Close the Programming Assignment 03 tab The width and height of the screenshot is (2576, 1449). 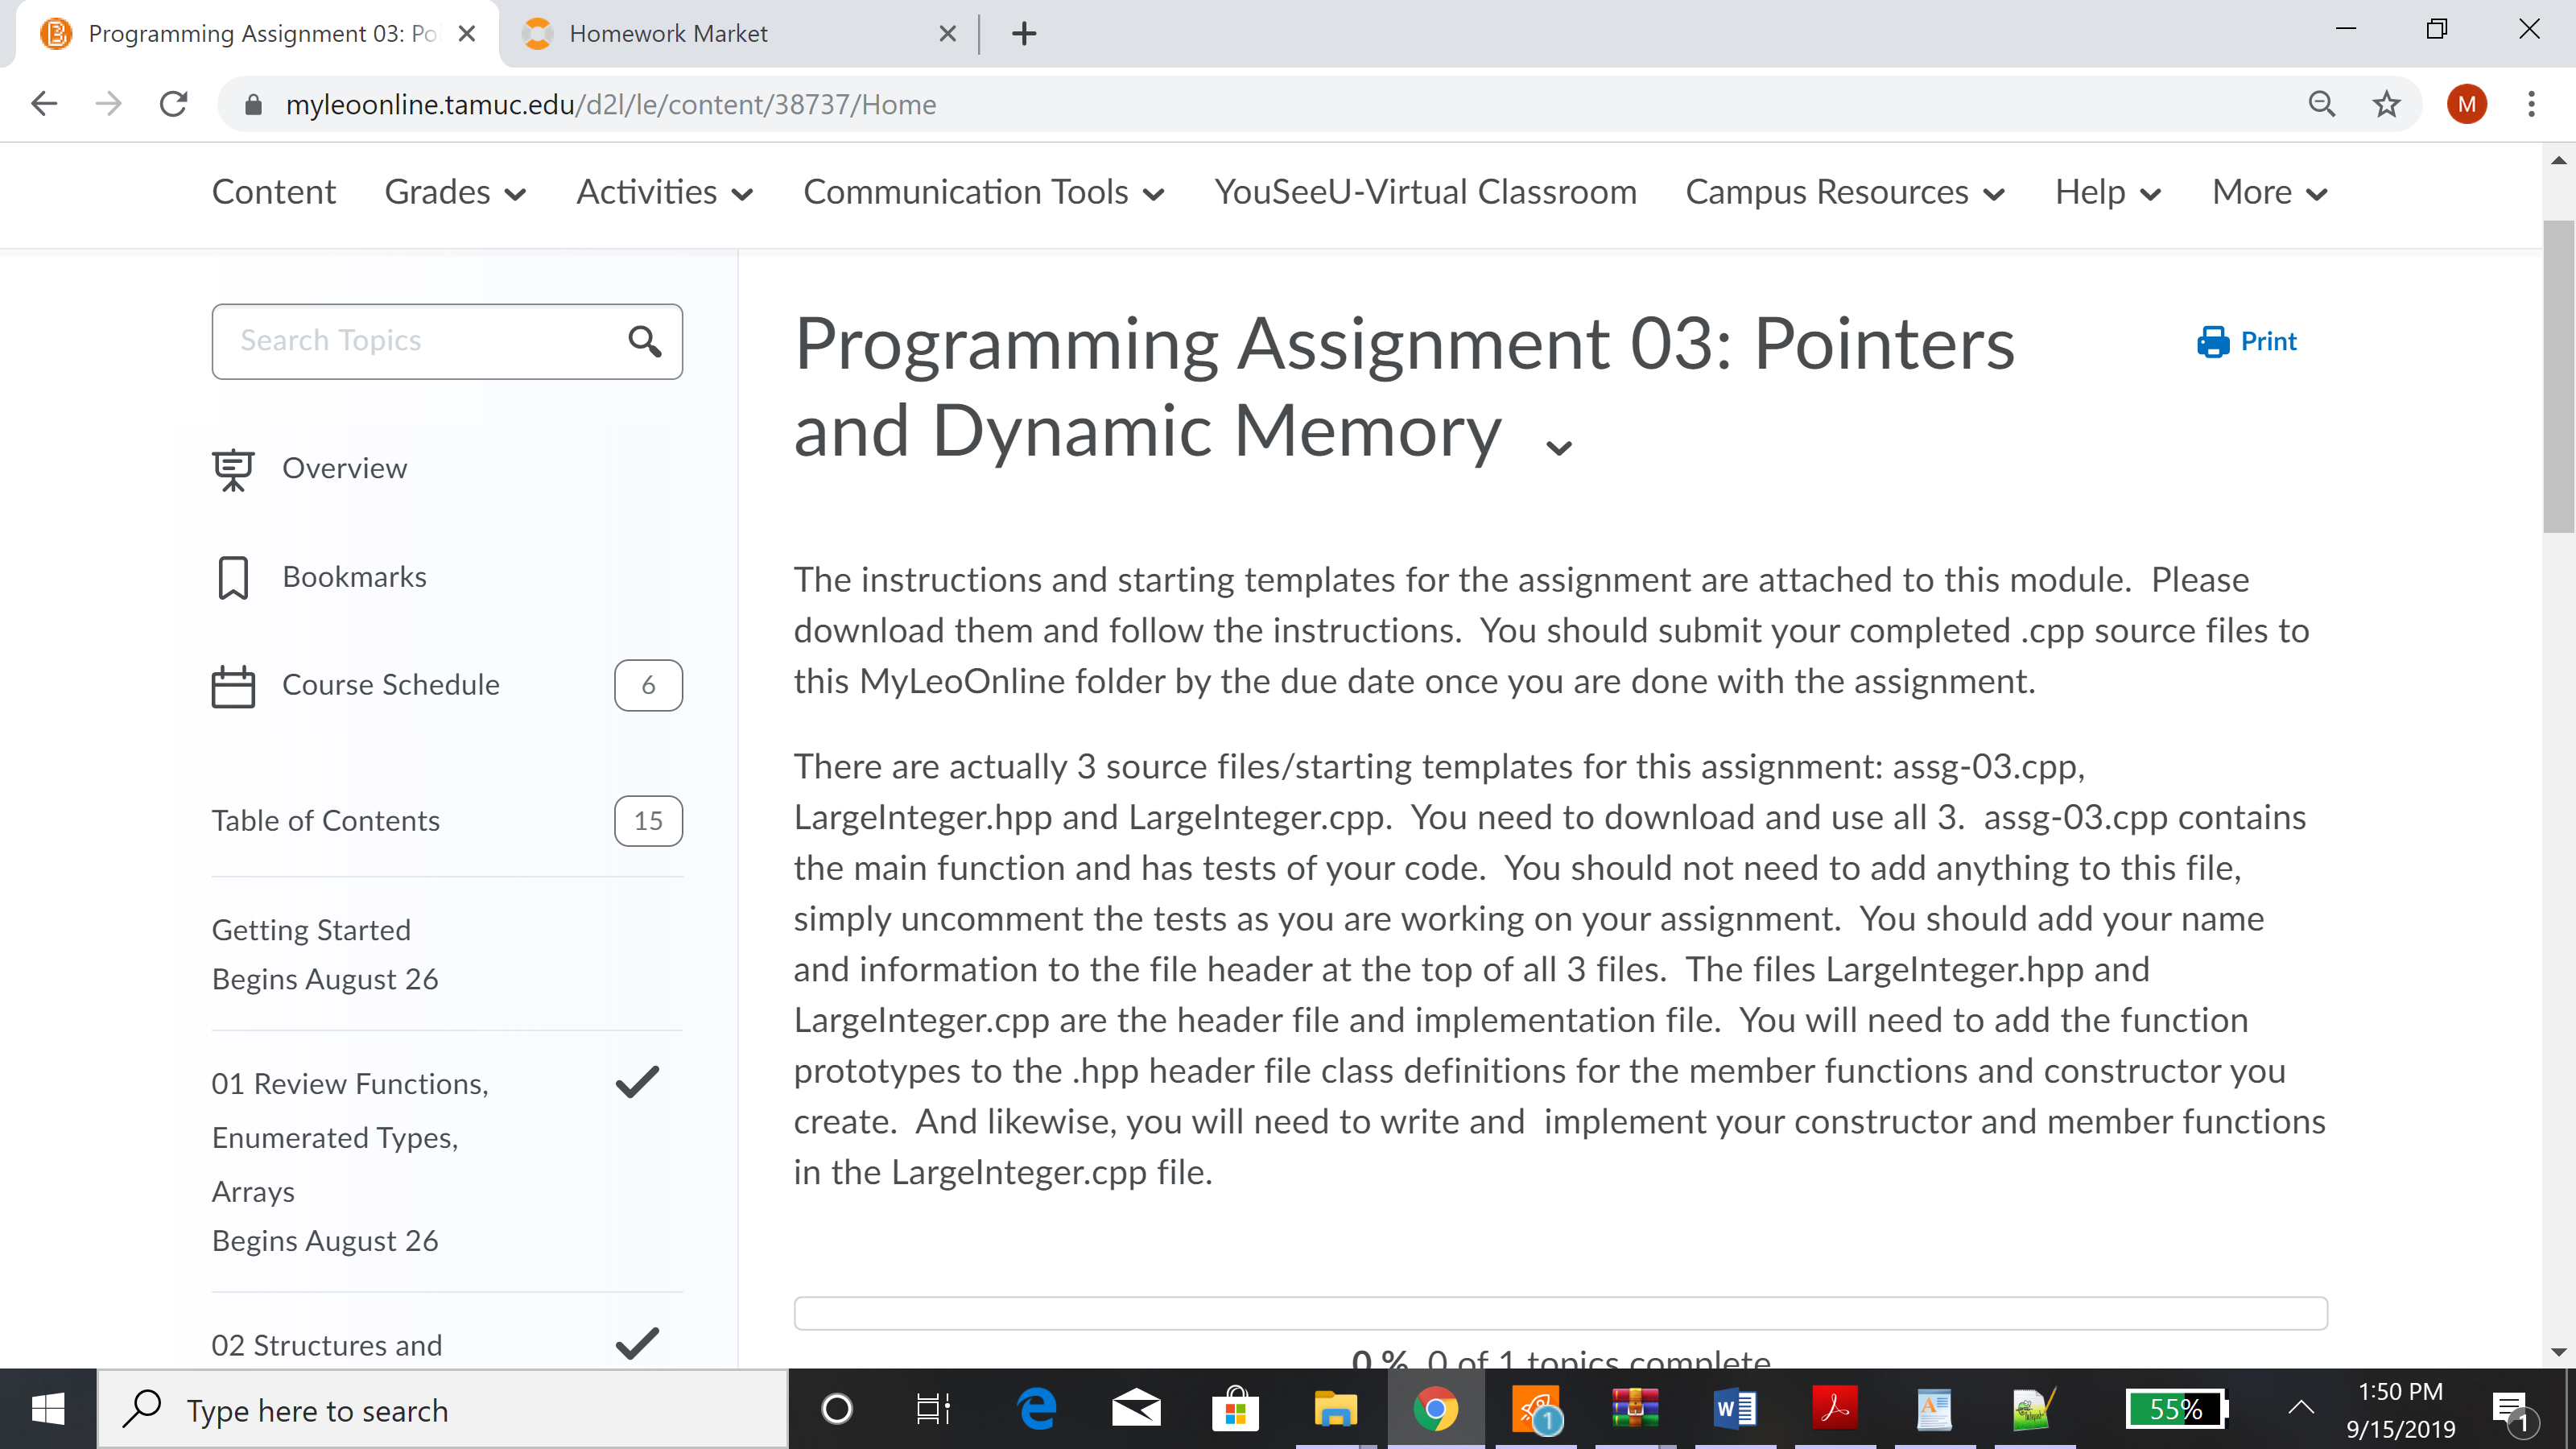[466, 34]
